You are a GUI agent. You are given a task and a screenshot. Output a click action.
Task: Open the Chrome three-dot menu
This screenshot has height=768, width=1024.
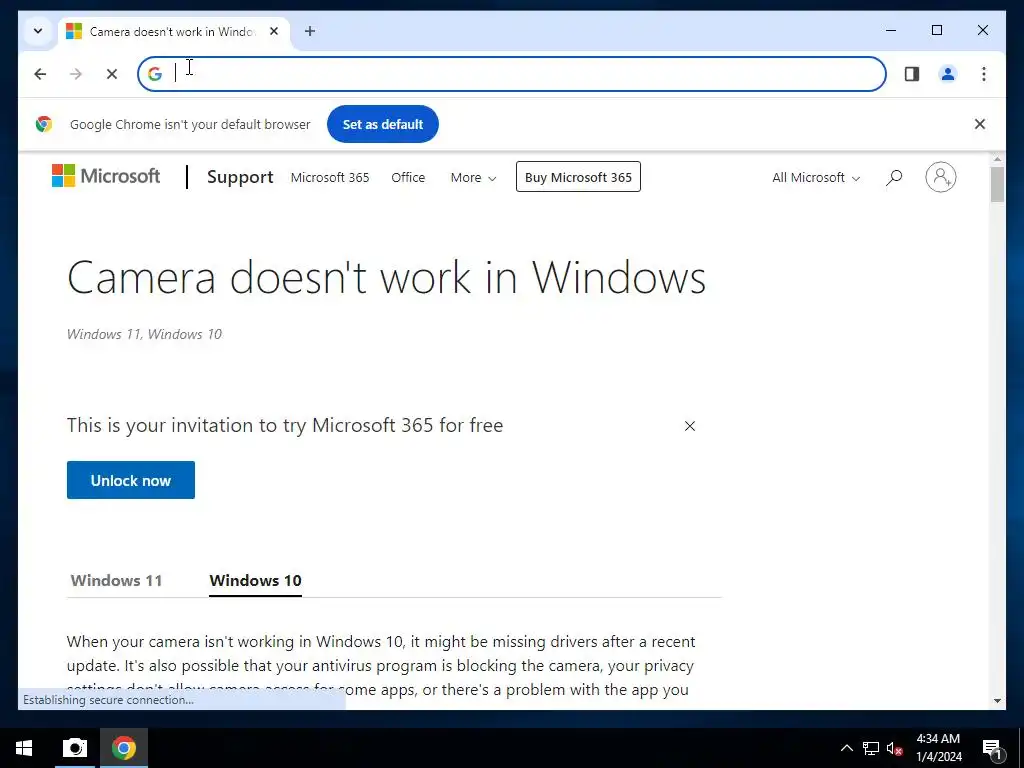click(x=984, y=74)
